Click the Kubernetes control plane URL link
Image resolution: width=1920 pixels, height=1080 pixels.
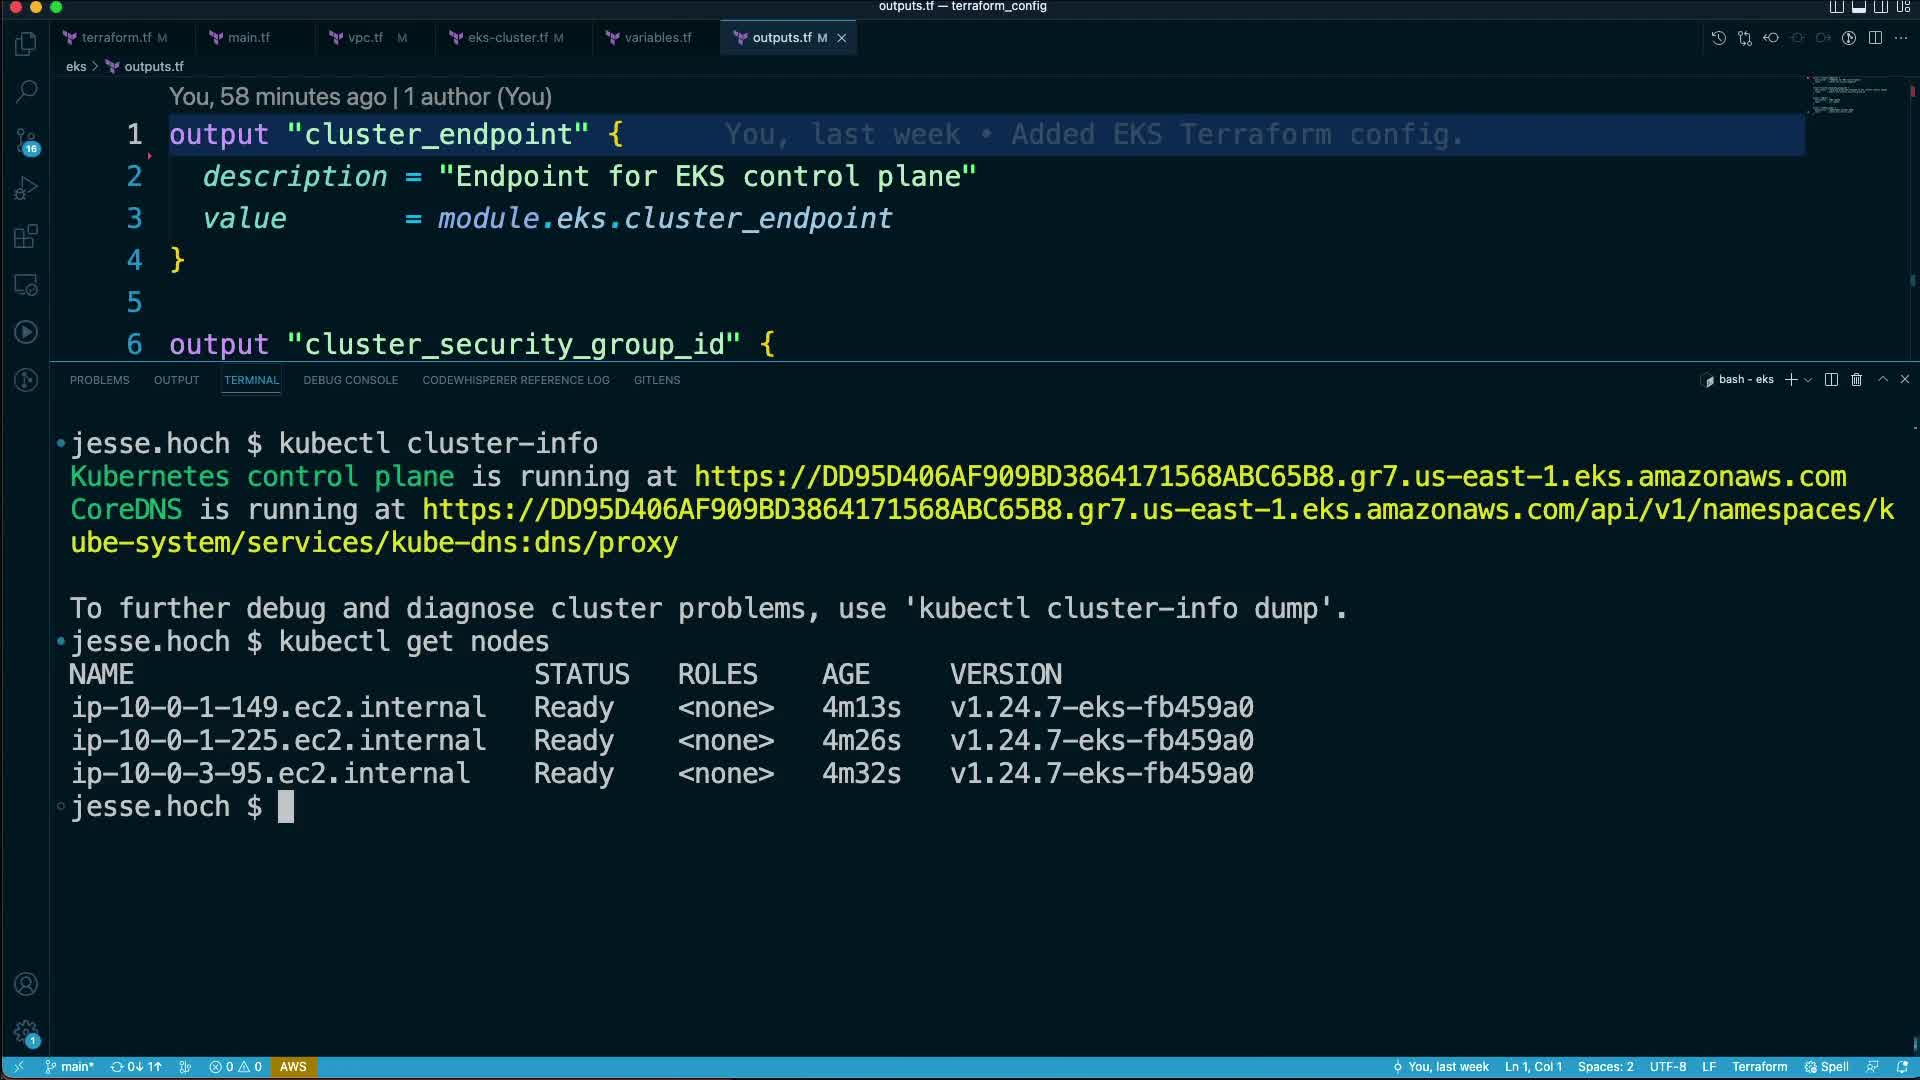tap(1270, 477)
